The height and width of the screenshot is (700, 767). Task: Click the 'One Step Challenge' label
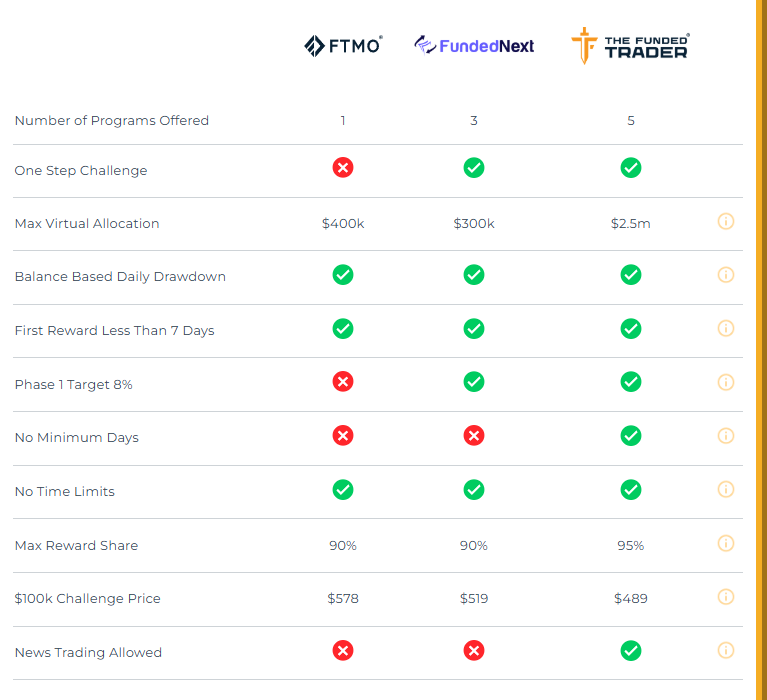pyautogui.click(x=81, y=171)
